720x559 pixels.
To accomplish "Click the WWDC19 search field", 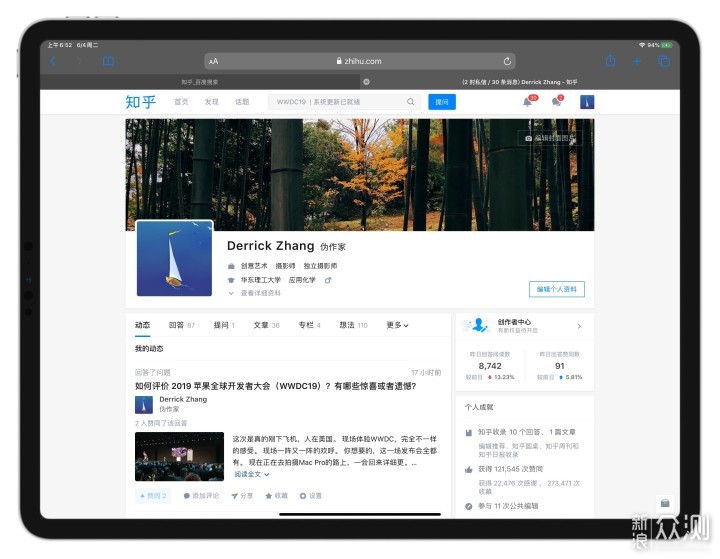I will [x=338, y=102].
